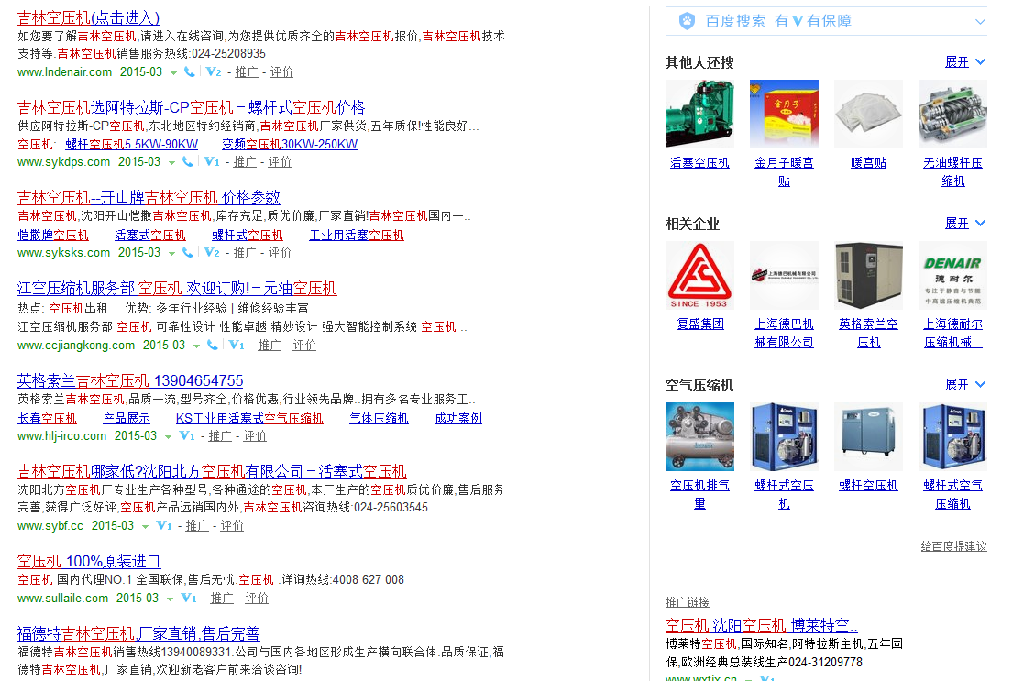Open the 空压机 100%原装进口 result
This screenshot has height=681, width=1024.
(89, 561)
